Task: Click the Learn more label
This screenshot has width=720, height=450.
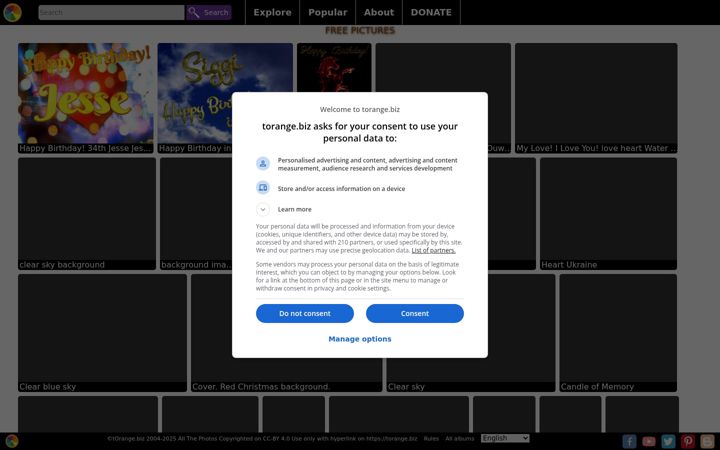Action: (x=294, y=209)
